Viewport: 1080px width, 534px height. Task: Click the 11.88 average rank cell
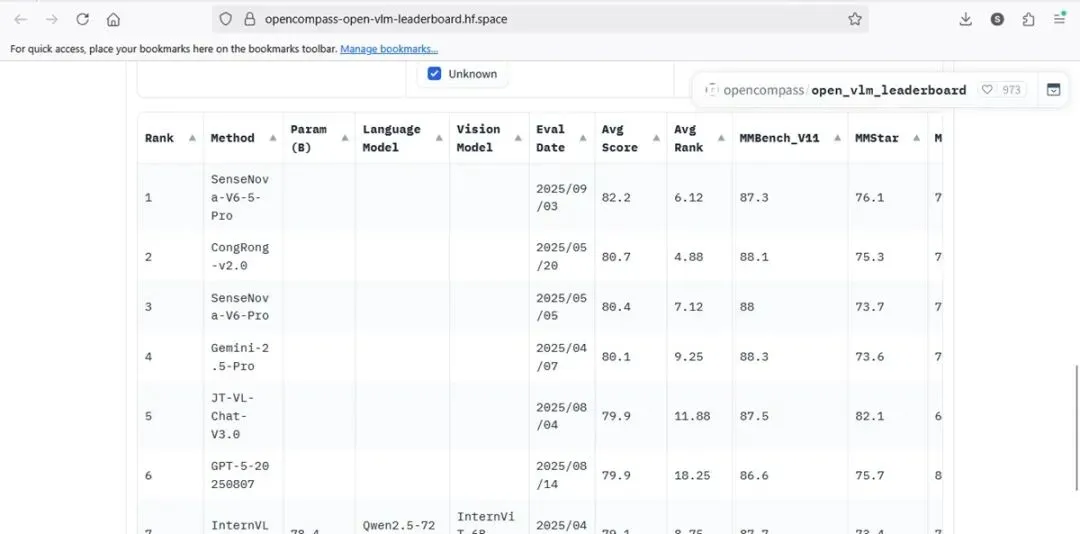[x=700, y=416]
